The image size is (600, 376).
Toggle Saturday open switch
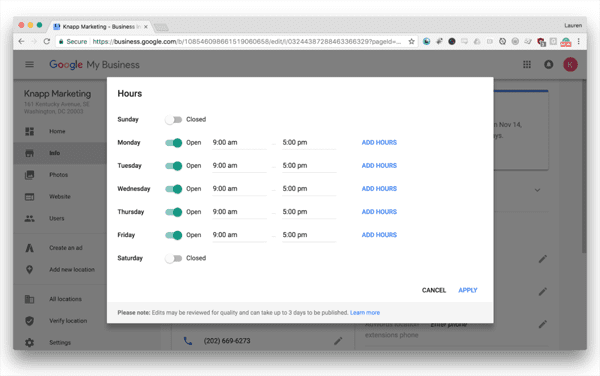pyautogui.click(x=173, y=259)
